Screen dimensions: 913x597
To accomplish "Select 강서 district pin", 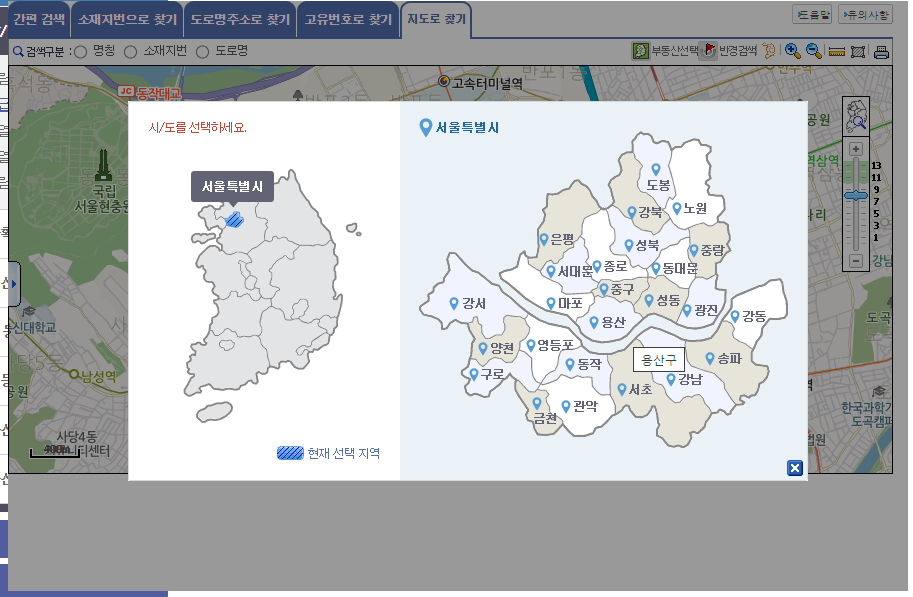I will pos(454,303).
